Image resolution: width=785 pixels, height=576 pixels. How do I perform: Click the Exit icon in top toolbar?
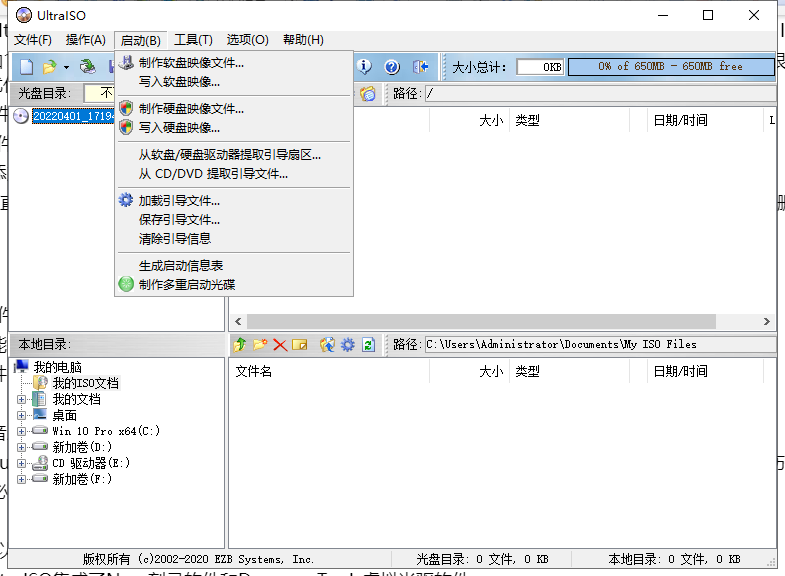click(x=421, y=67)
